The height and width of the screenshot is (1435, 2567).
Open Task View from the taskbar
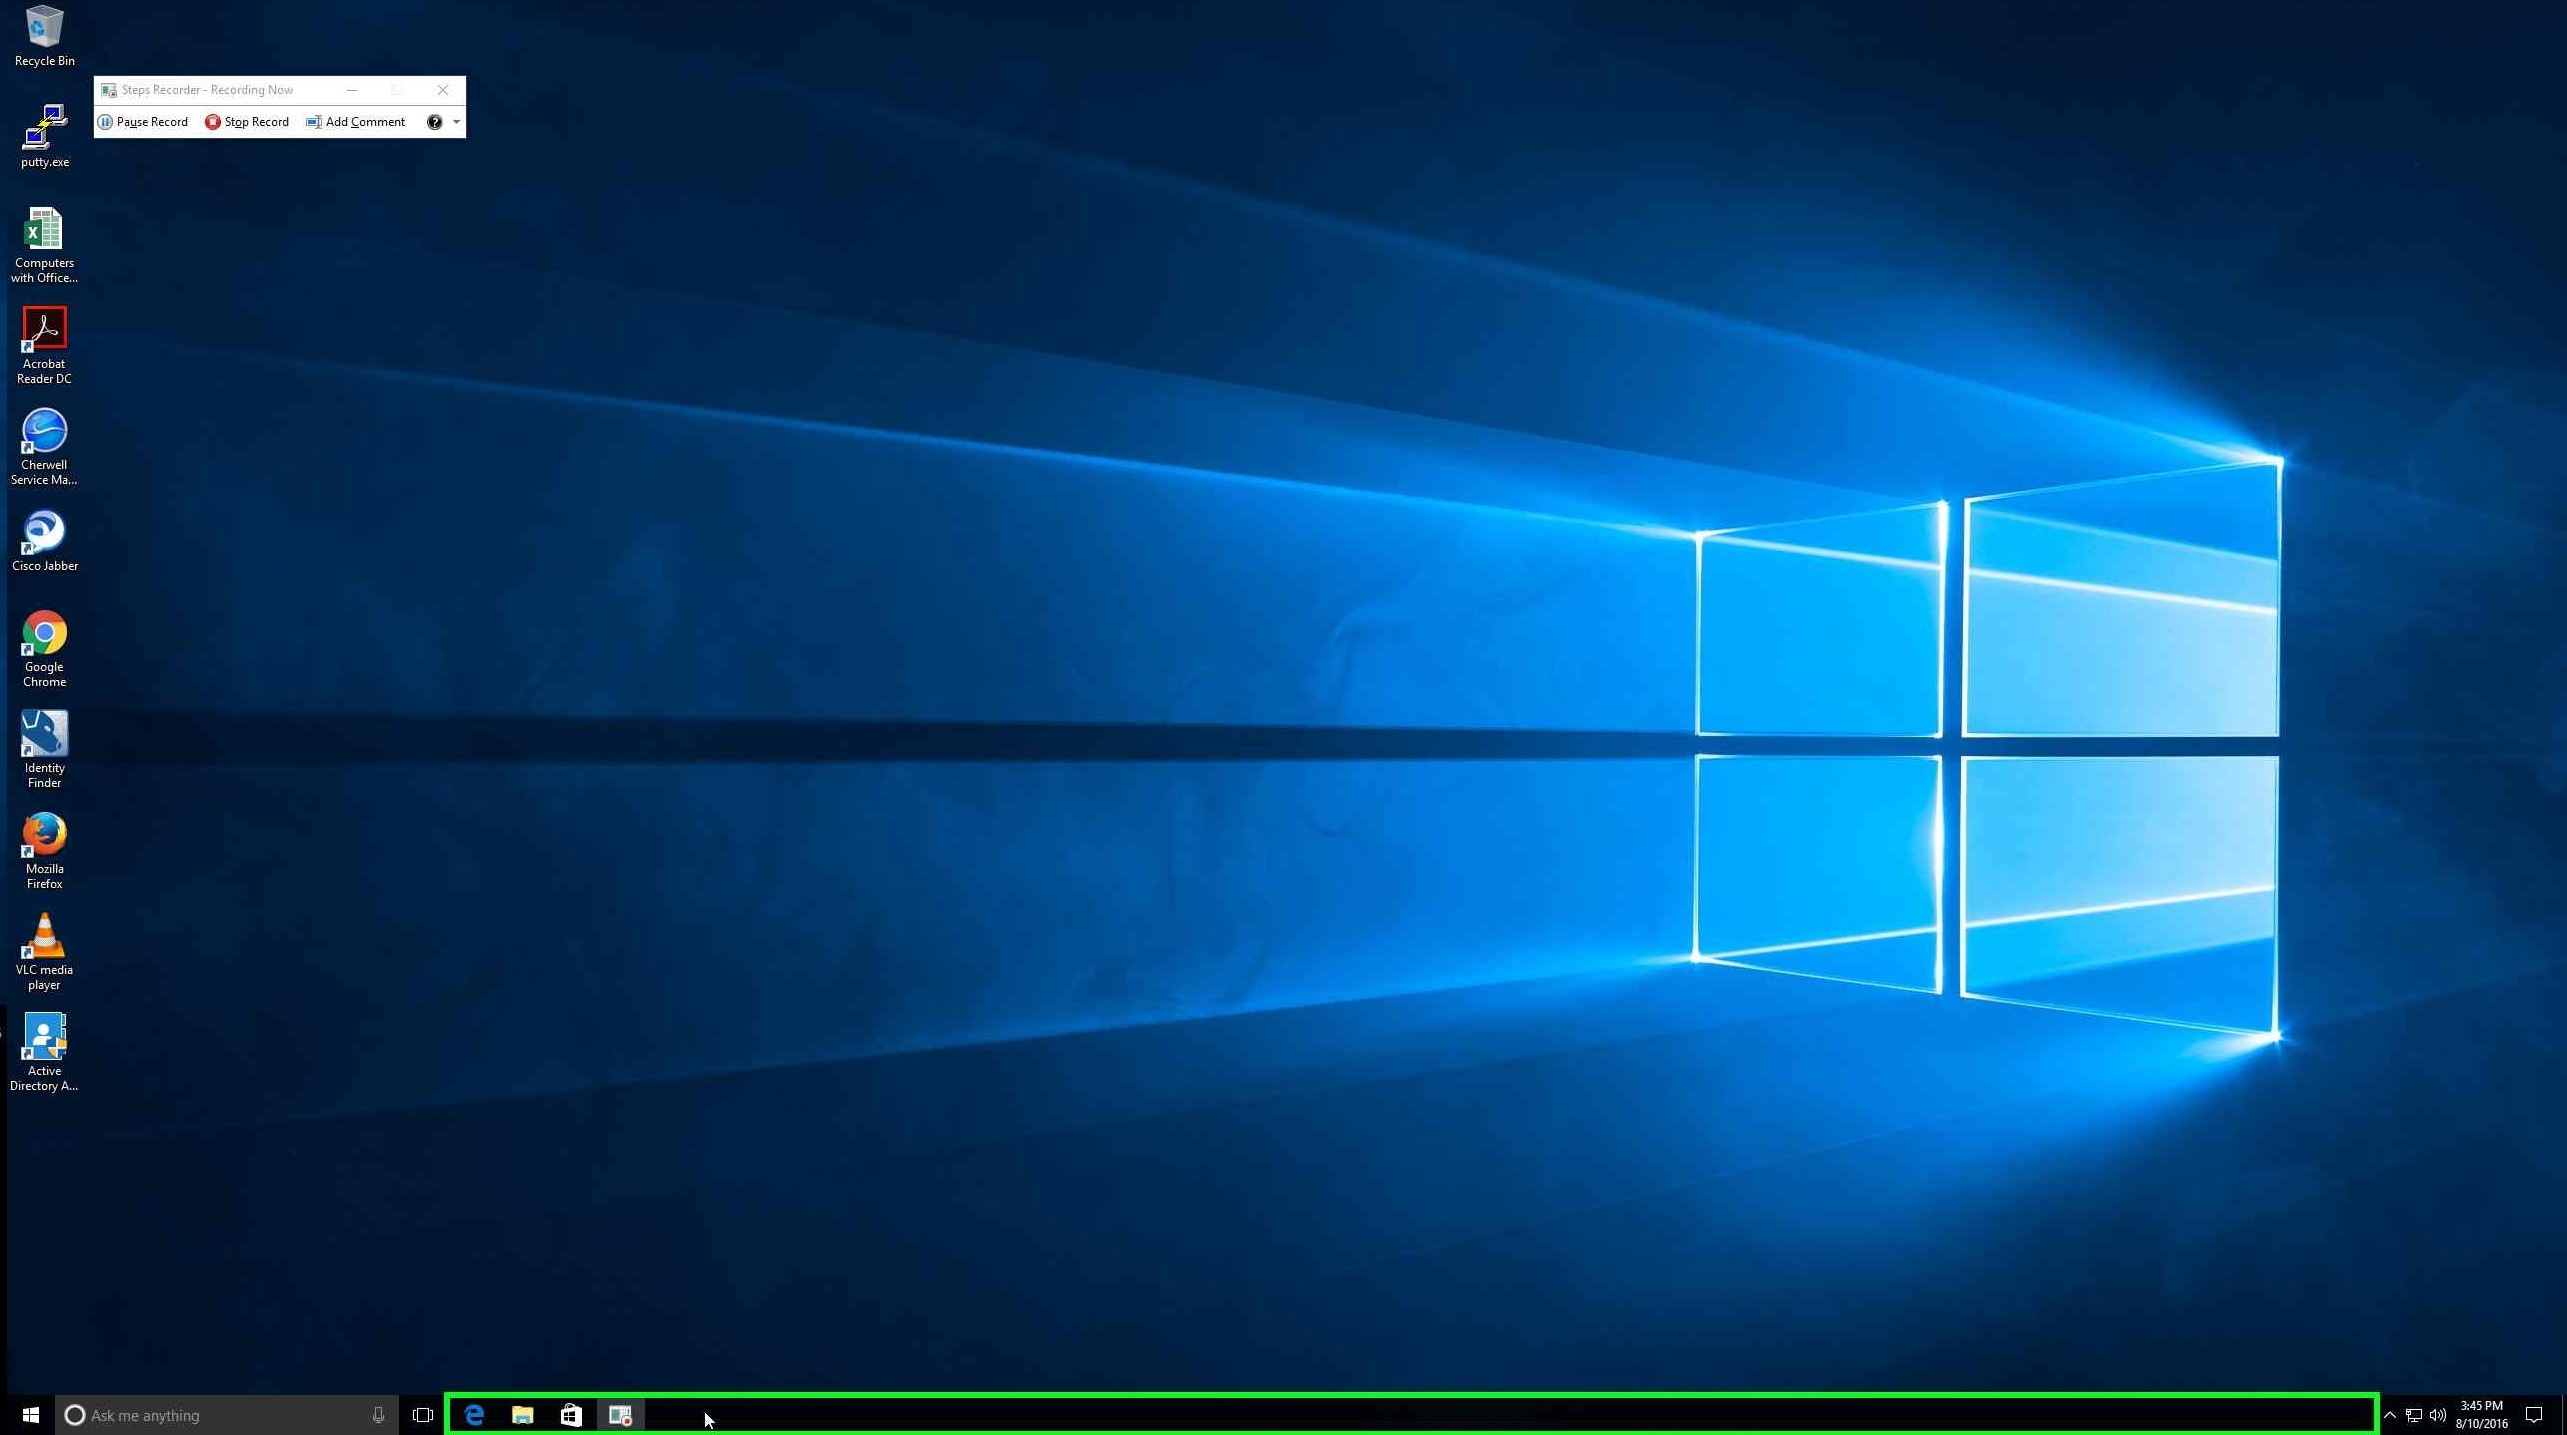tap(422, 1415)
